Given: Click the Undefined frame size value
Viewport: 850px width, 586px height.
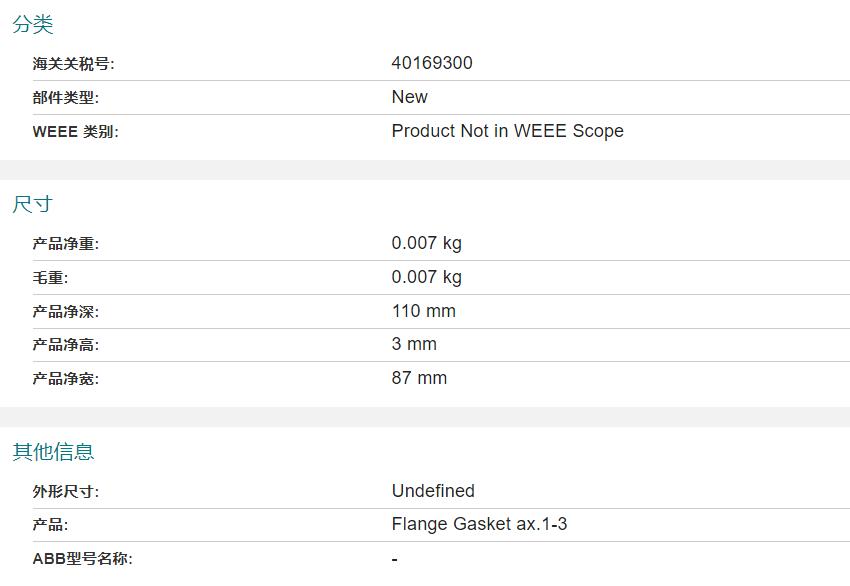Looking at the screenshot, I should [433, 491].
